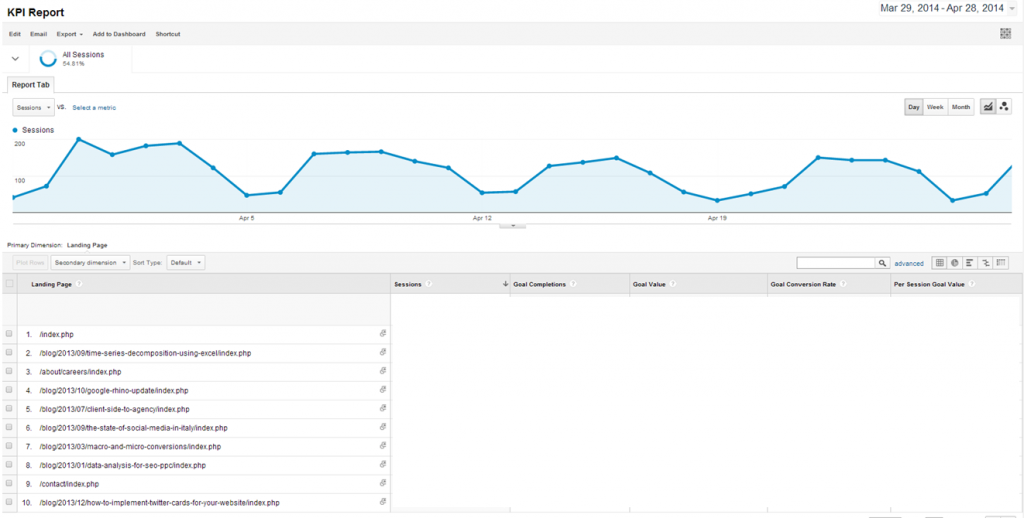Click Edit in the report toolbar
This screenshot has width=1024, height=518.
coord(15,34)
